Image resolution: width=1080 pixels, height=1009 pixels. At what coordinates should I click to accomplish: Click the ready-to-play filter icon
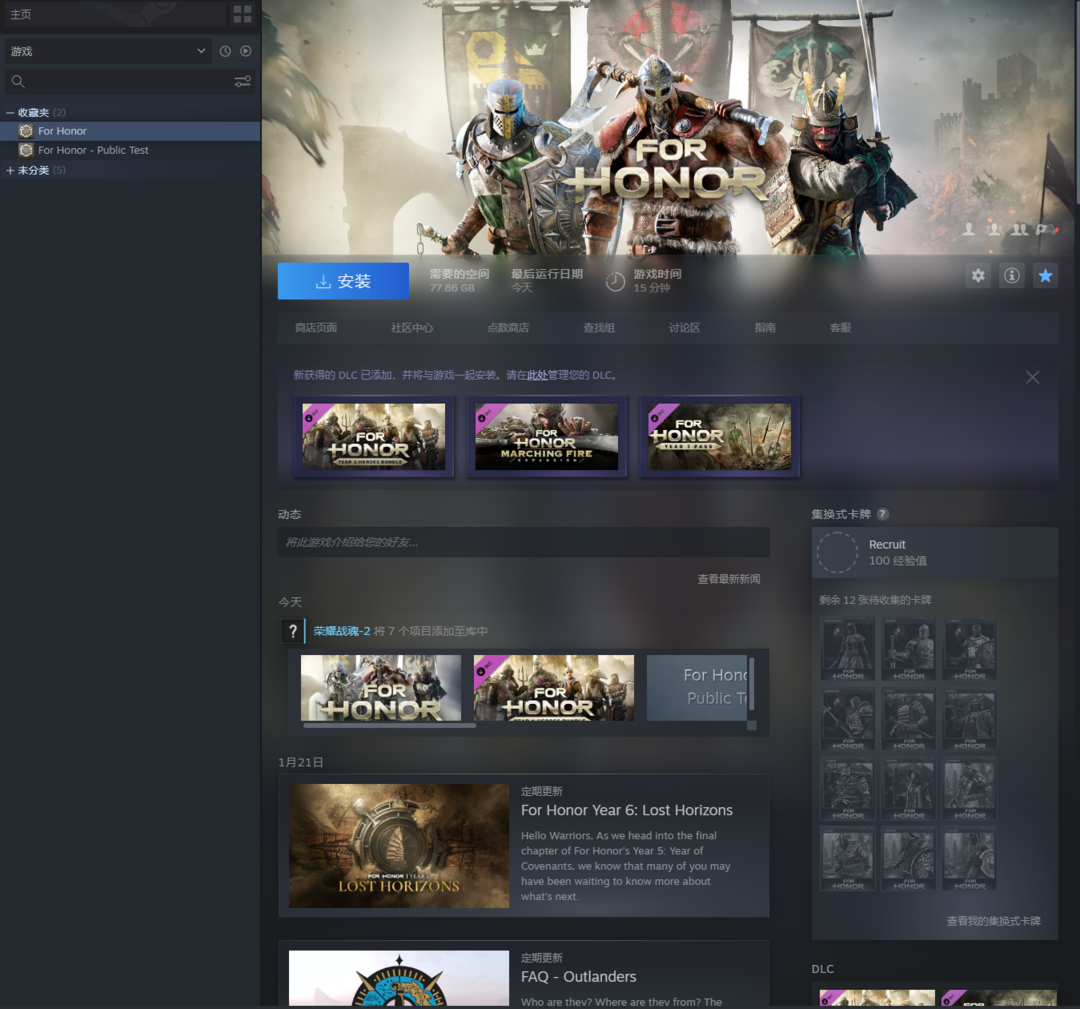pyautogui.click(x=245, y=51)
